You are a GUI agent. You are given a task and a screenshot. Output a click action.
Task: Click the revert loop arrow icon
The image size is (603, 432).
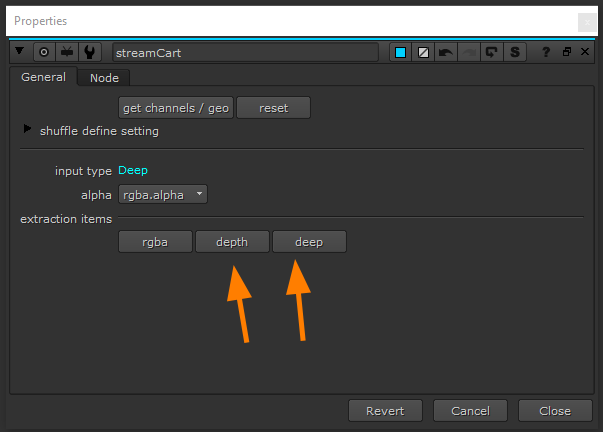[492, 52]
